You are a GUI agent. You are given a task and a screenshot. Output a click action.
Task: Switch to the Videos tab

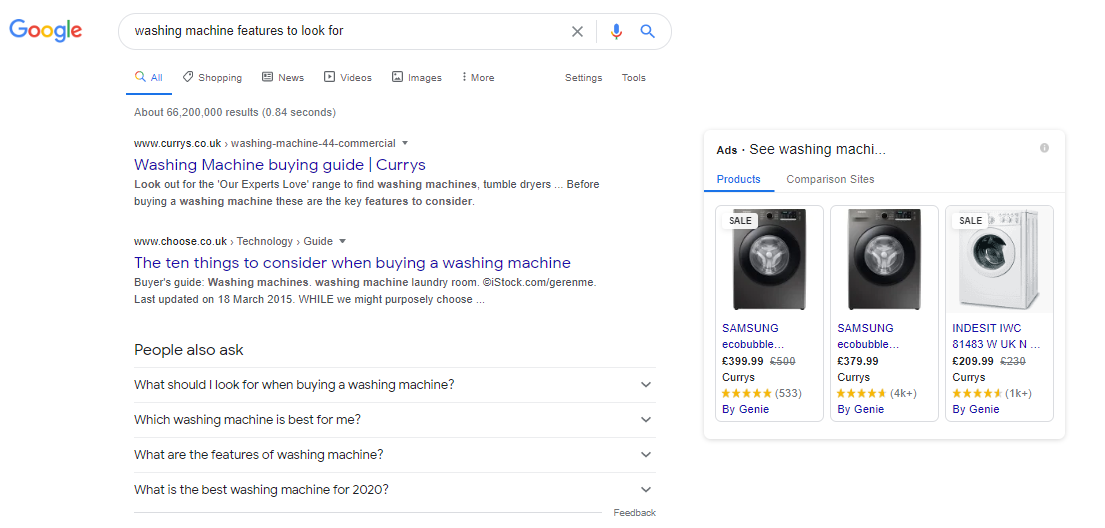pos(347,78)
